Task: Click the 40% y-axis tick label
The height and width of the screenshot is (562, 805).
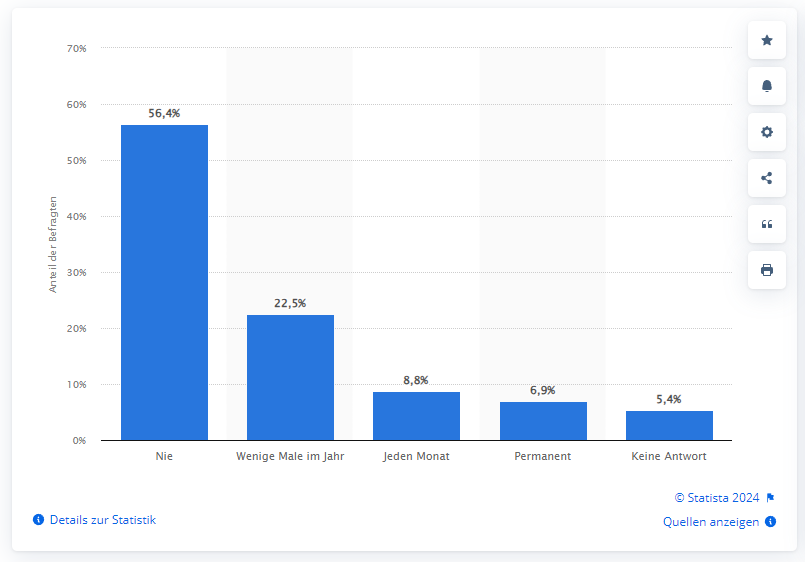Action: [x=76, y=216]
